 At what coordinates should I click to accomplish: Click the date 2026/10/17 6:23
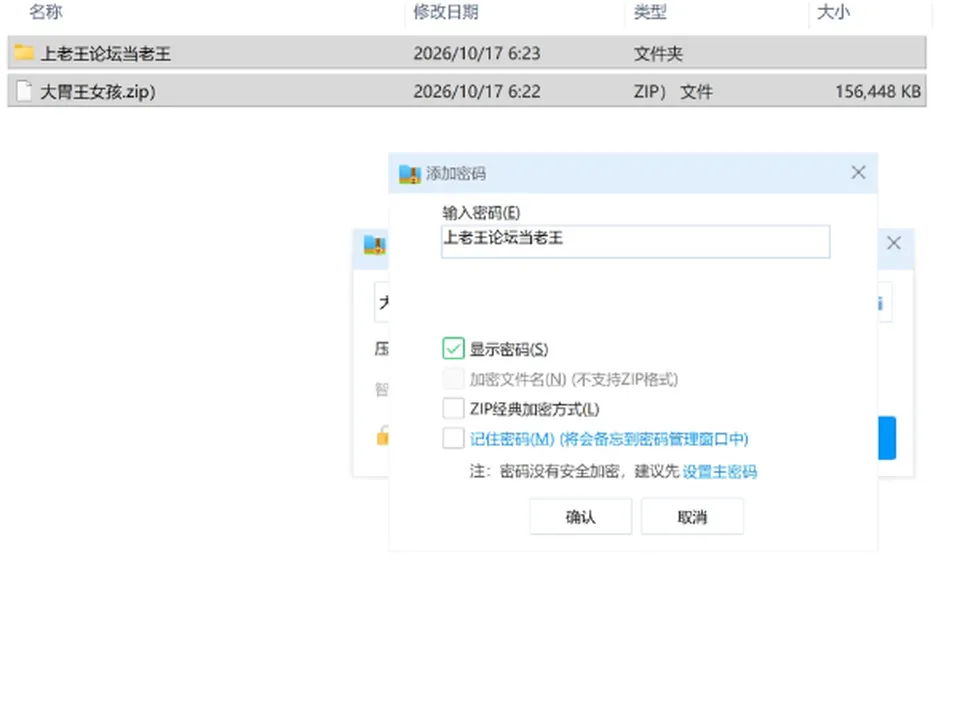[477, 53]
